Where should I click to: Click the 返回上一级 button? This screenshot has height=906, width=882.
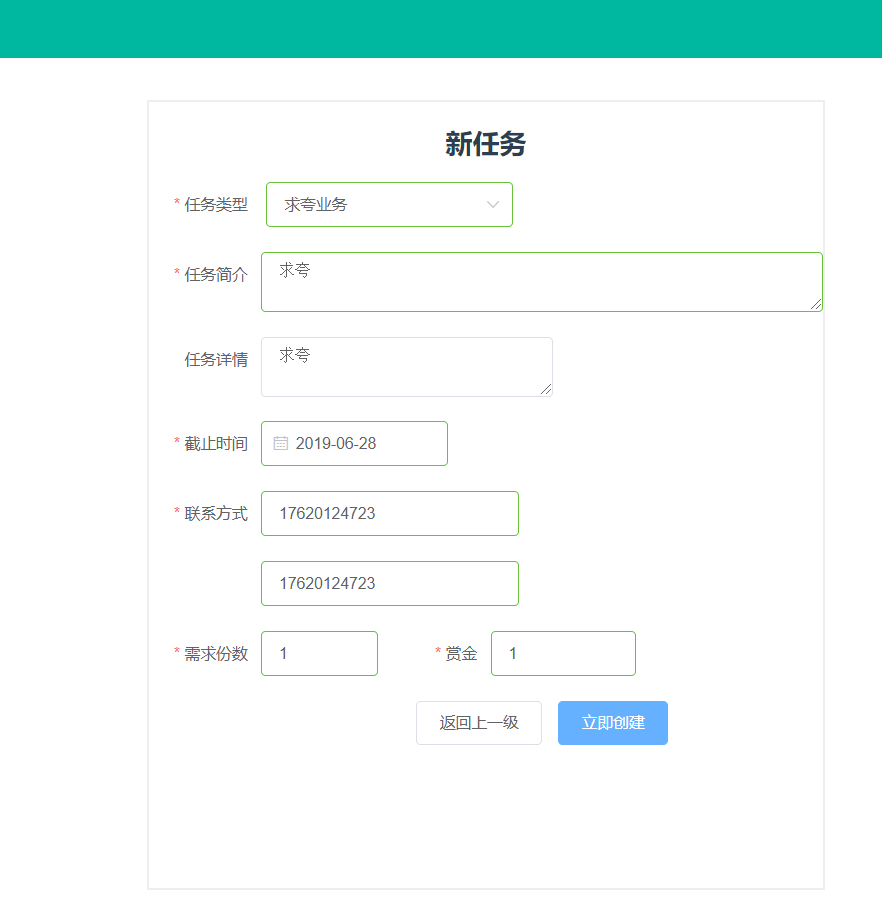pyautogui.click(x=478, y=723)
